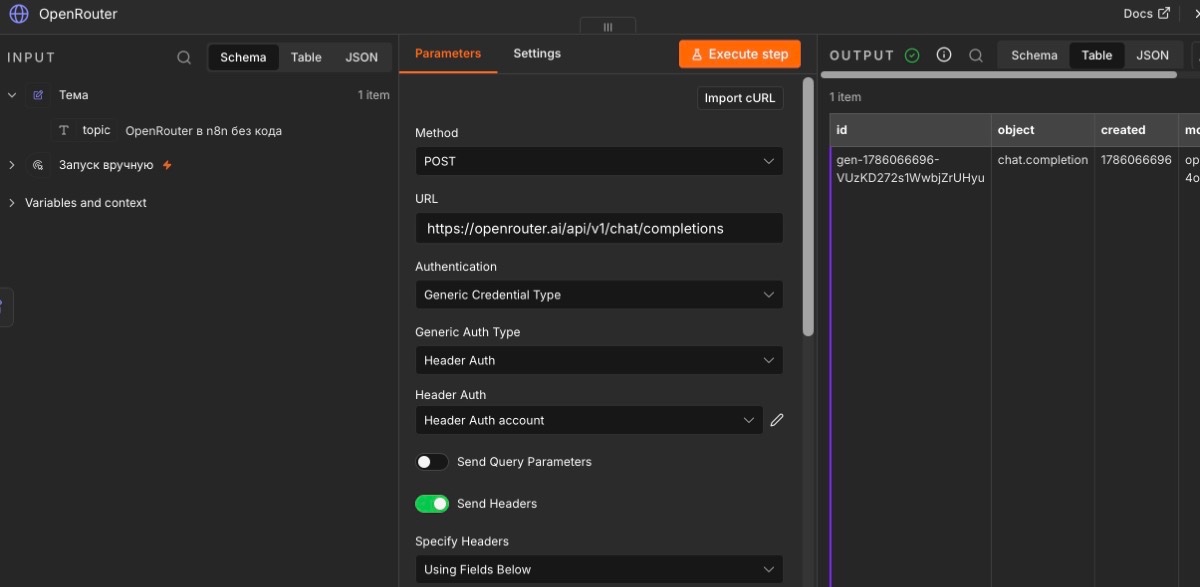This screenshot has height=587, width=1200.
Task: Click the orange lightning bolt next to Запуск вручную
Action: [167, 165]
